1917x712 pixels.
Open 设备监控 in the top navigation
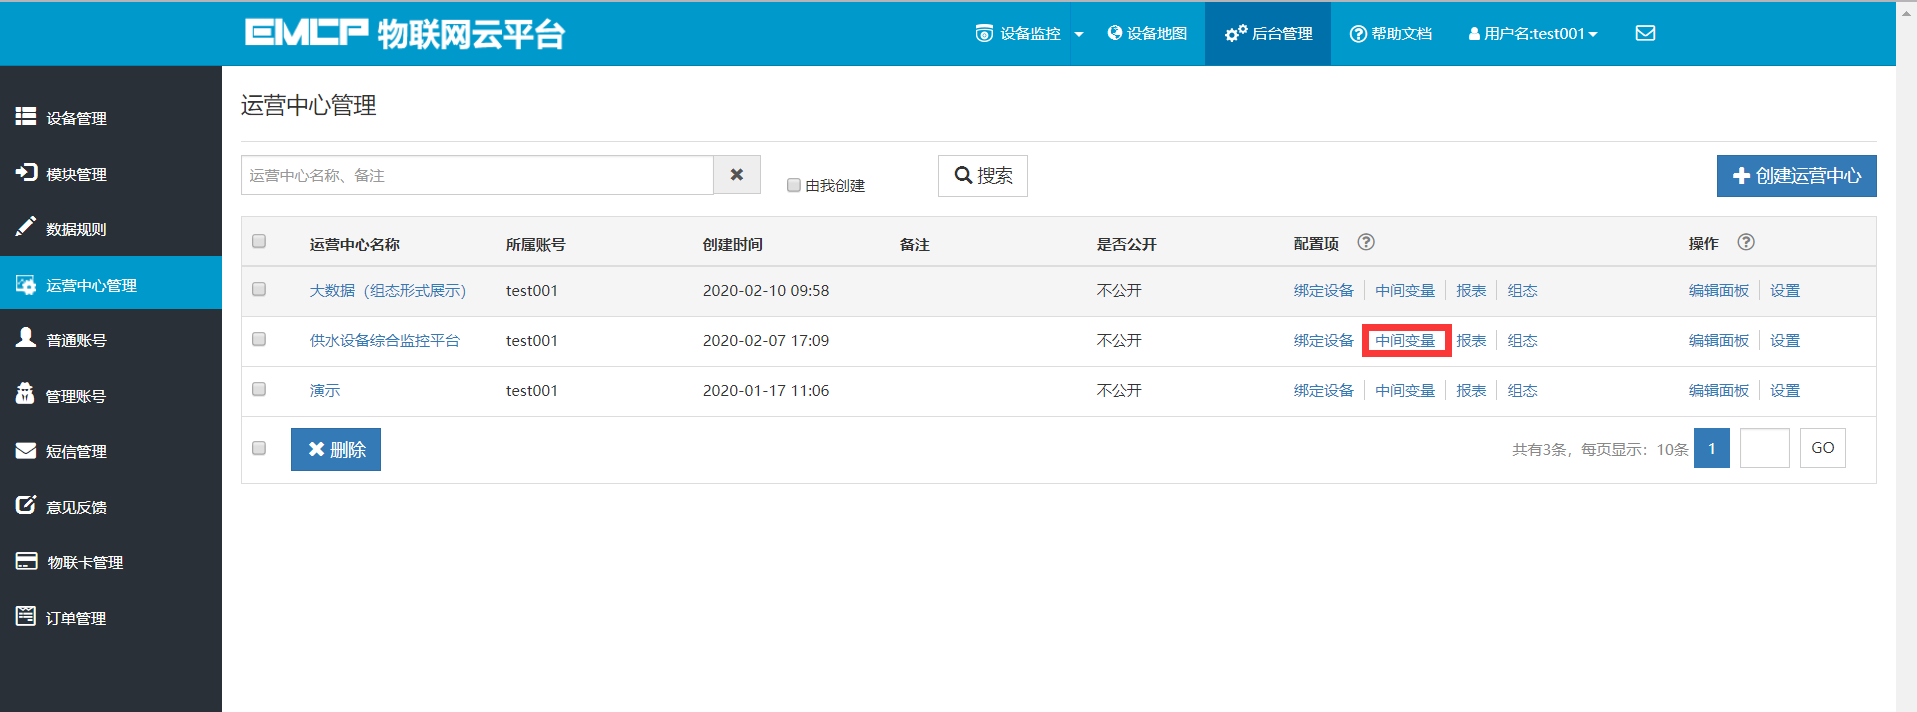pyautogui.click(x=1018, y=34)
